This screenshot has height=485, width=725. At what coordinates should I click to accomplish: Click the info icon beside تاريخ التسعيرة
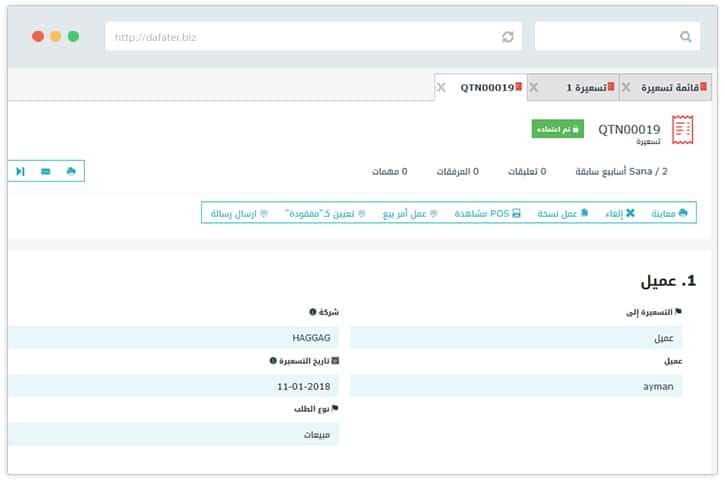[x=273, y=360]
